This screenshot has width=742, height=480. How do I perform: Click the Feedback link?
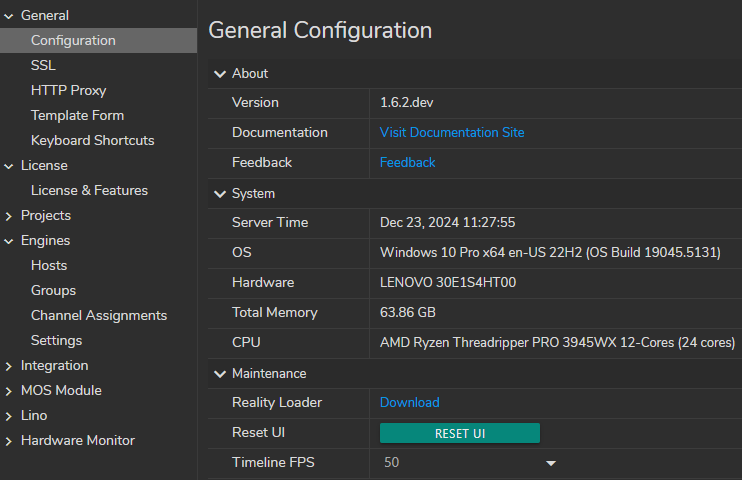pyautogui.click(x=407, y=163)
